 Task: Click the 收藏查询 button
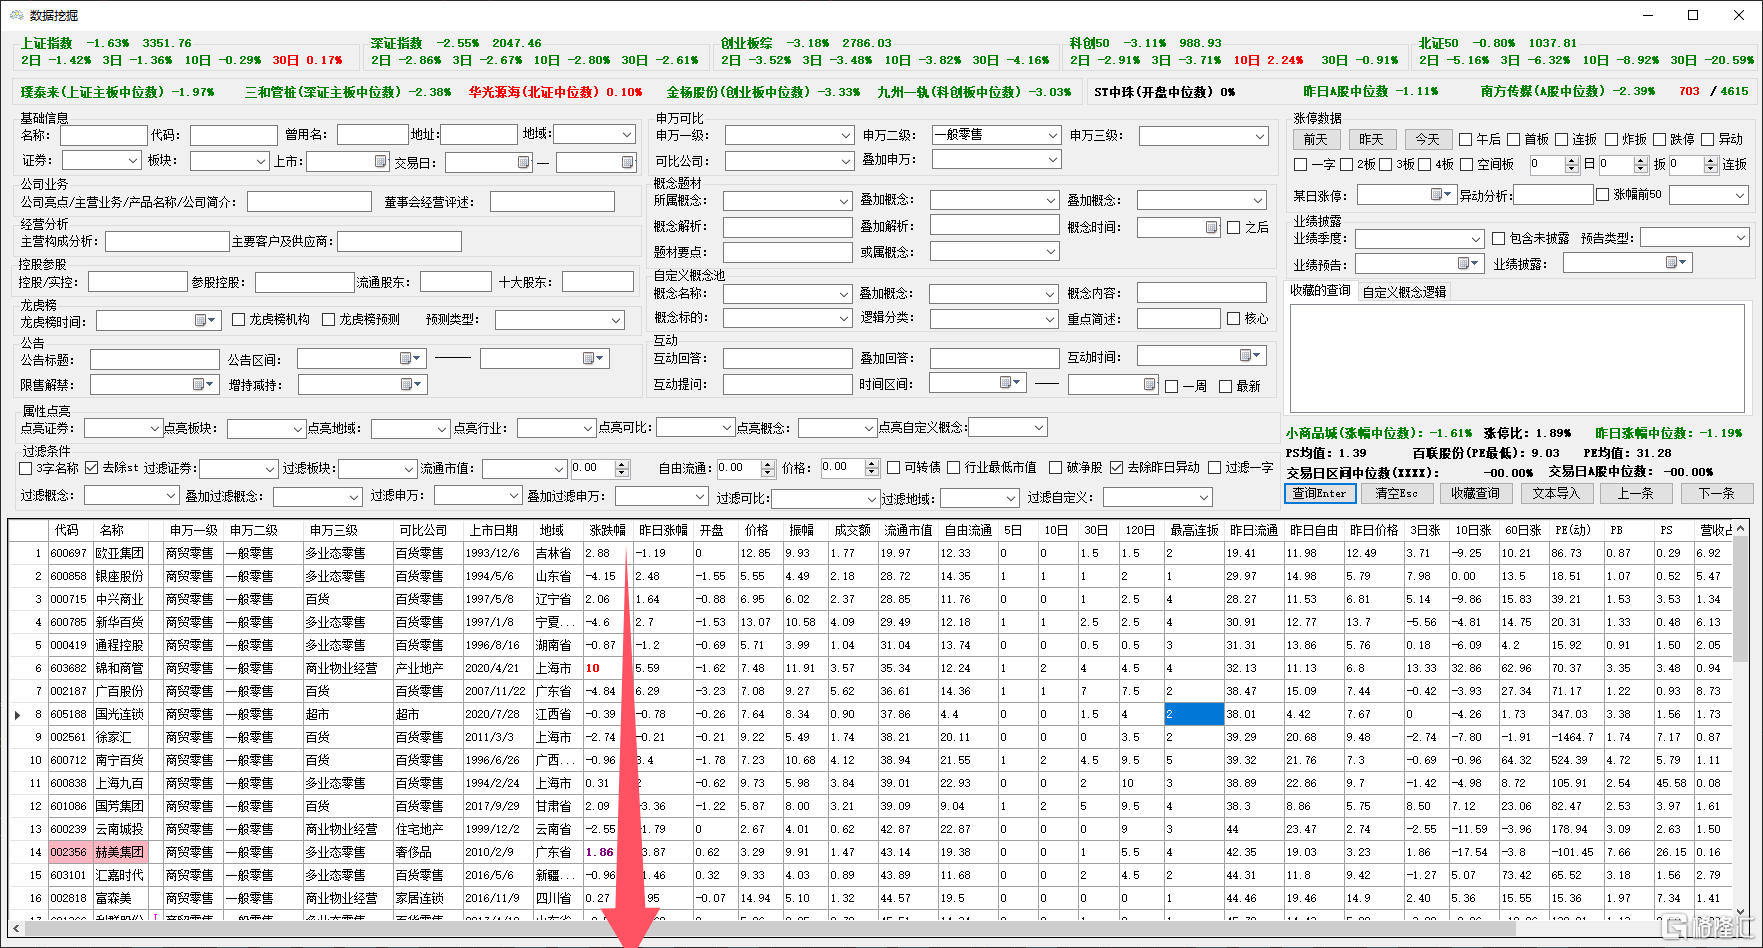[x=1475, y=493]
